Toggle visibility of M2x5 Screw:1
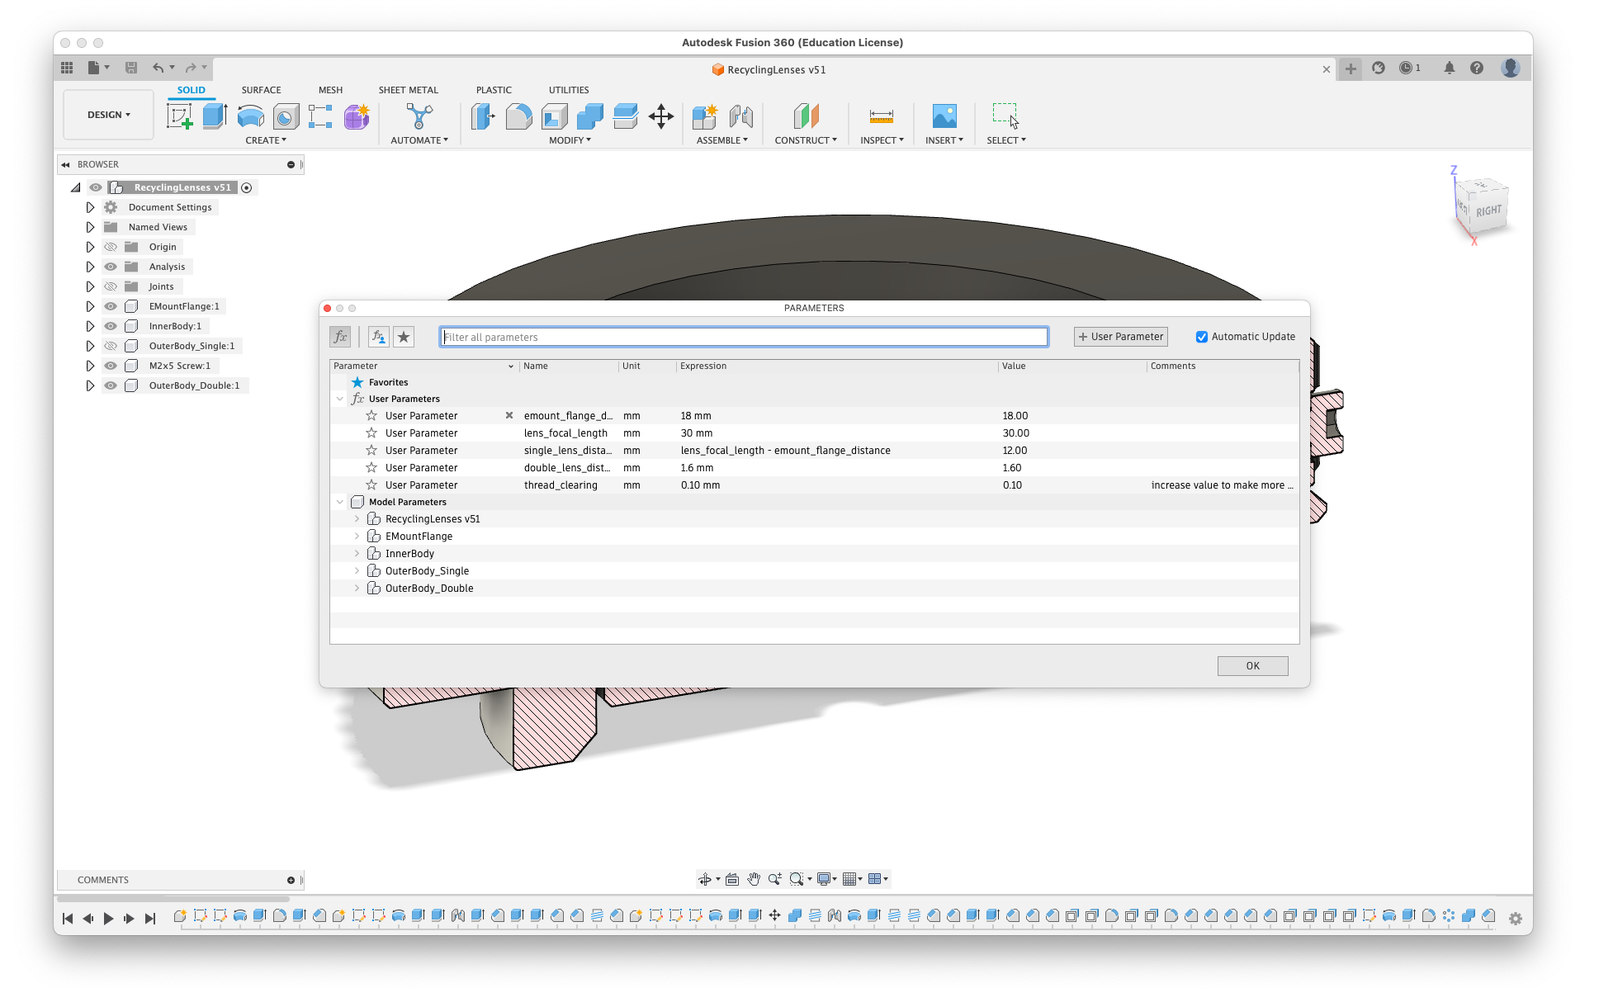The width and height of the screenshot is (1599, 988). 111,366
